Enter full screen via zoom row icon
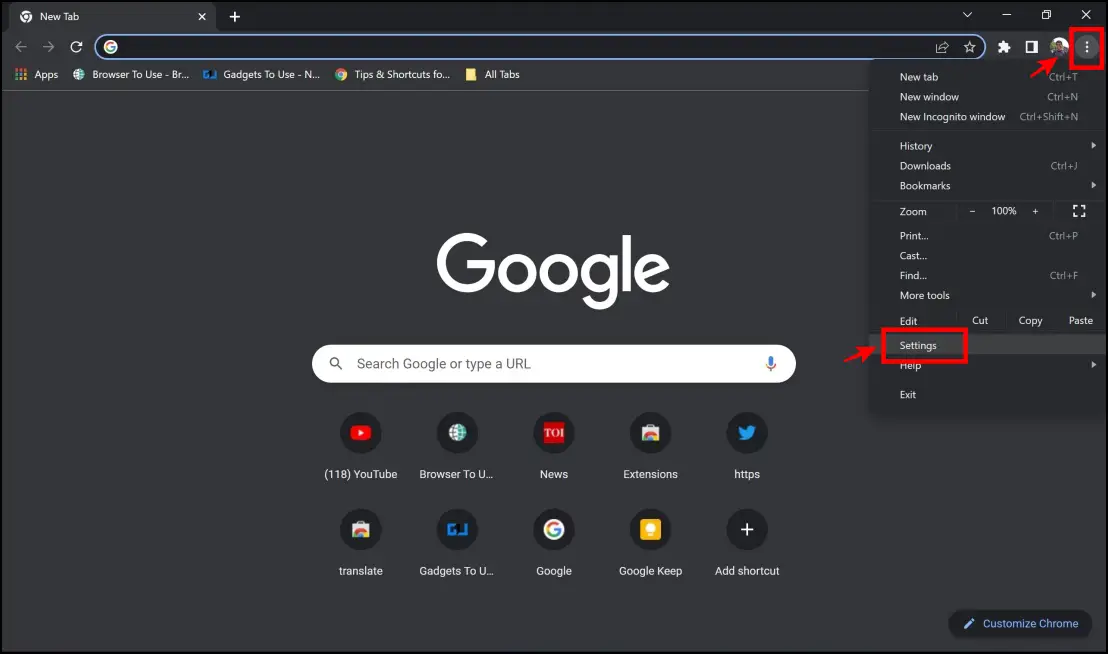This screenshot has height=654, width=1108. tap(1079, 211)
